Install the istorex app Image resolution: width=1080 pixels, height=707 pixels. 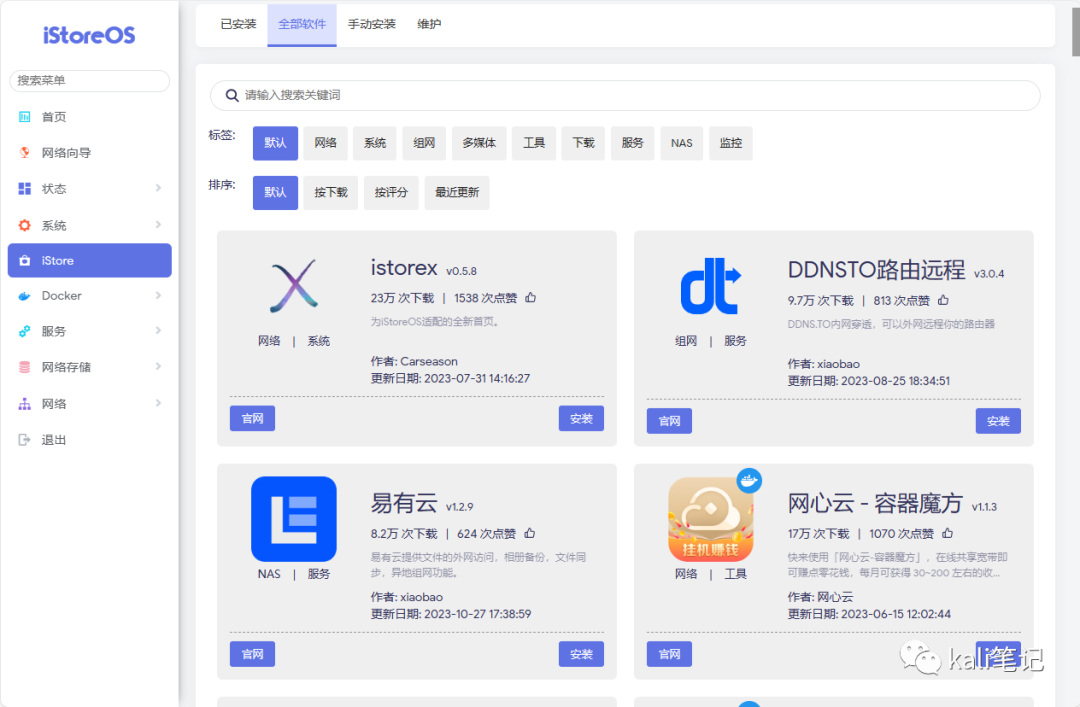pyautogui.click(x=581, y=418)
